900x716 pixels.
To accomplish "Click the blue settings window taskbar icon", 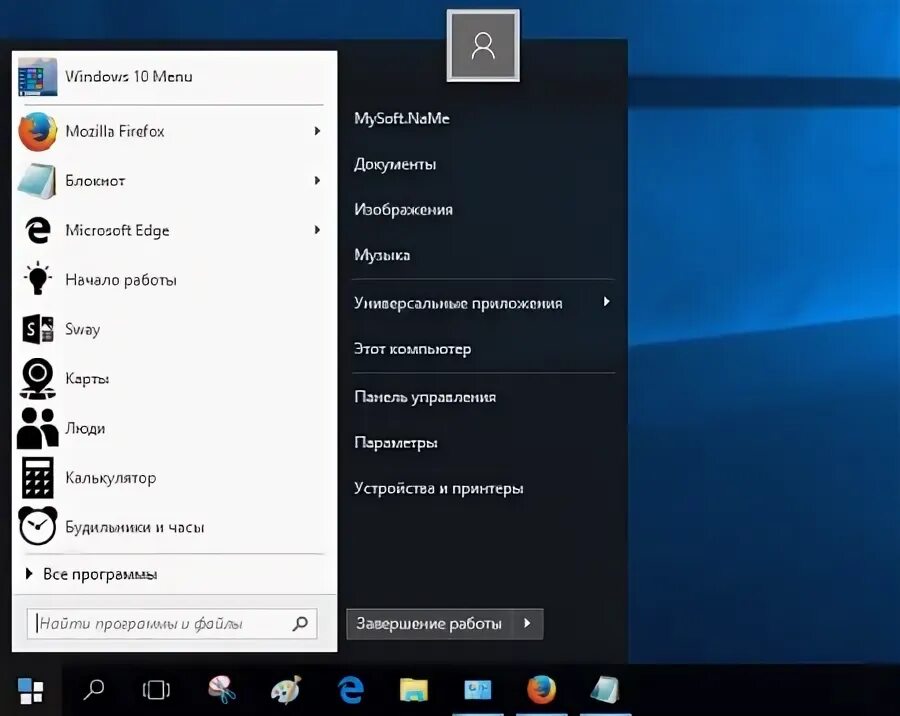I will [x=478, y=690].
